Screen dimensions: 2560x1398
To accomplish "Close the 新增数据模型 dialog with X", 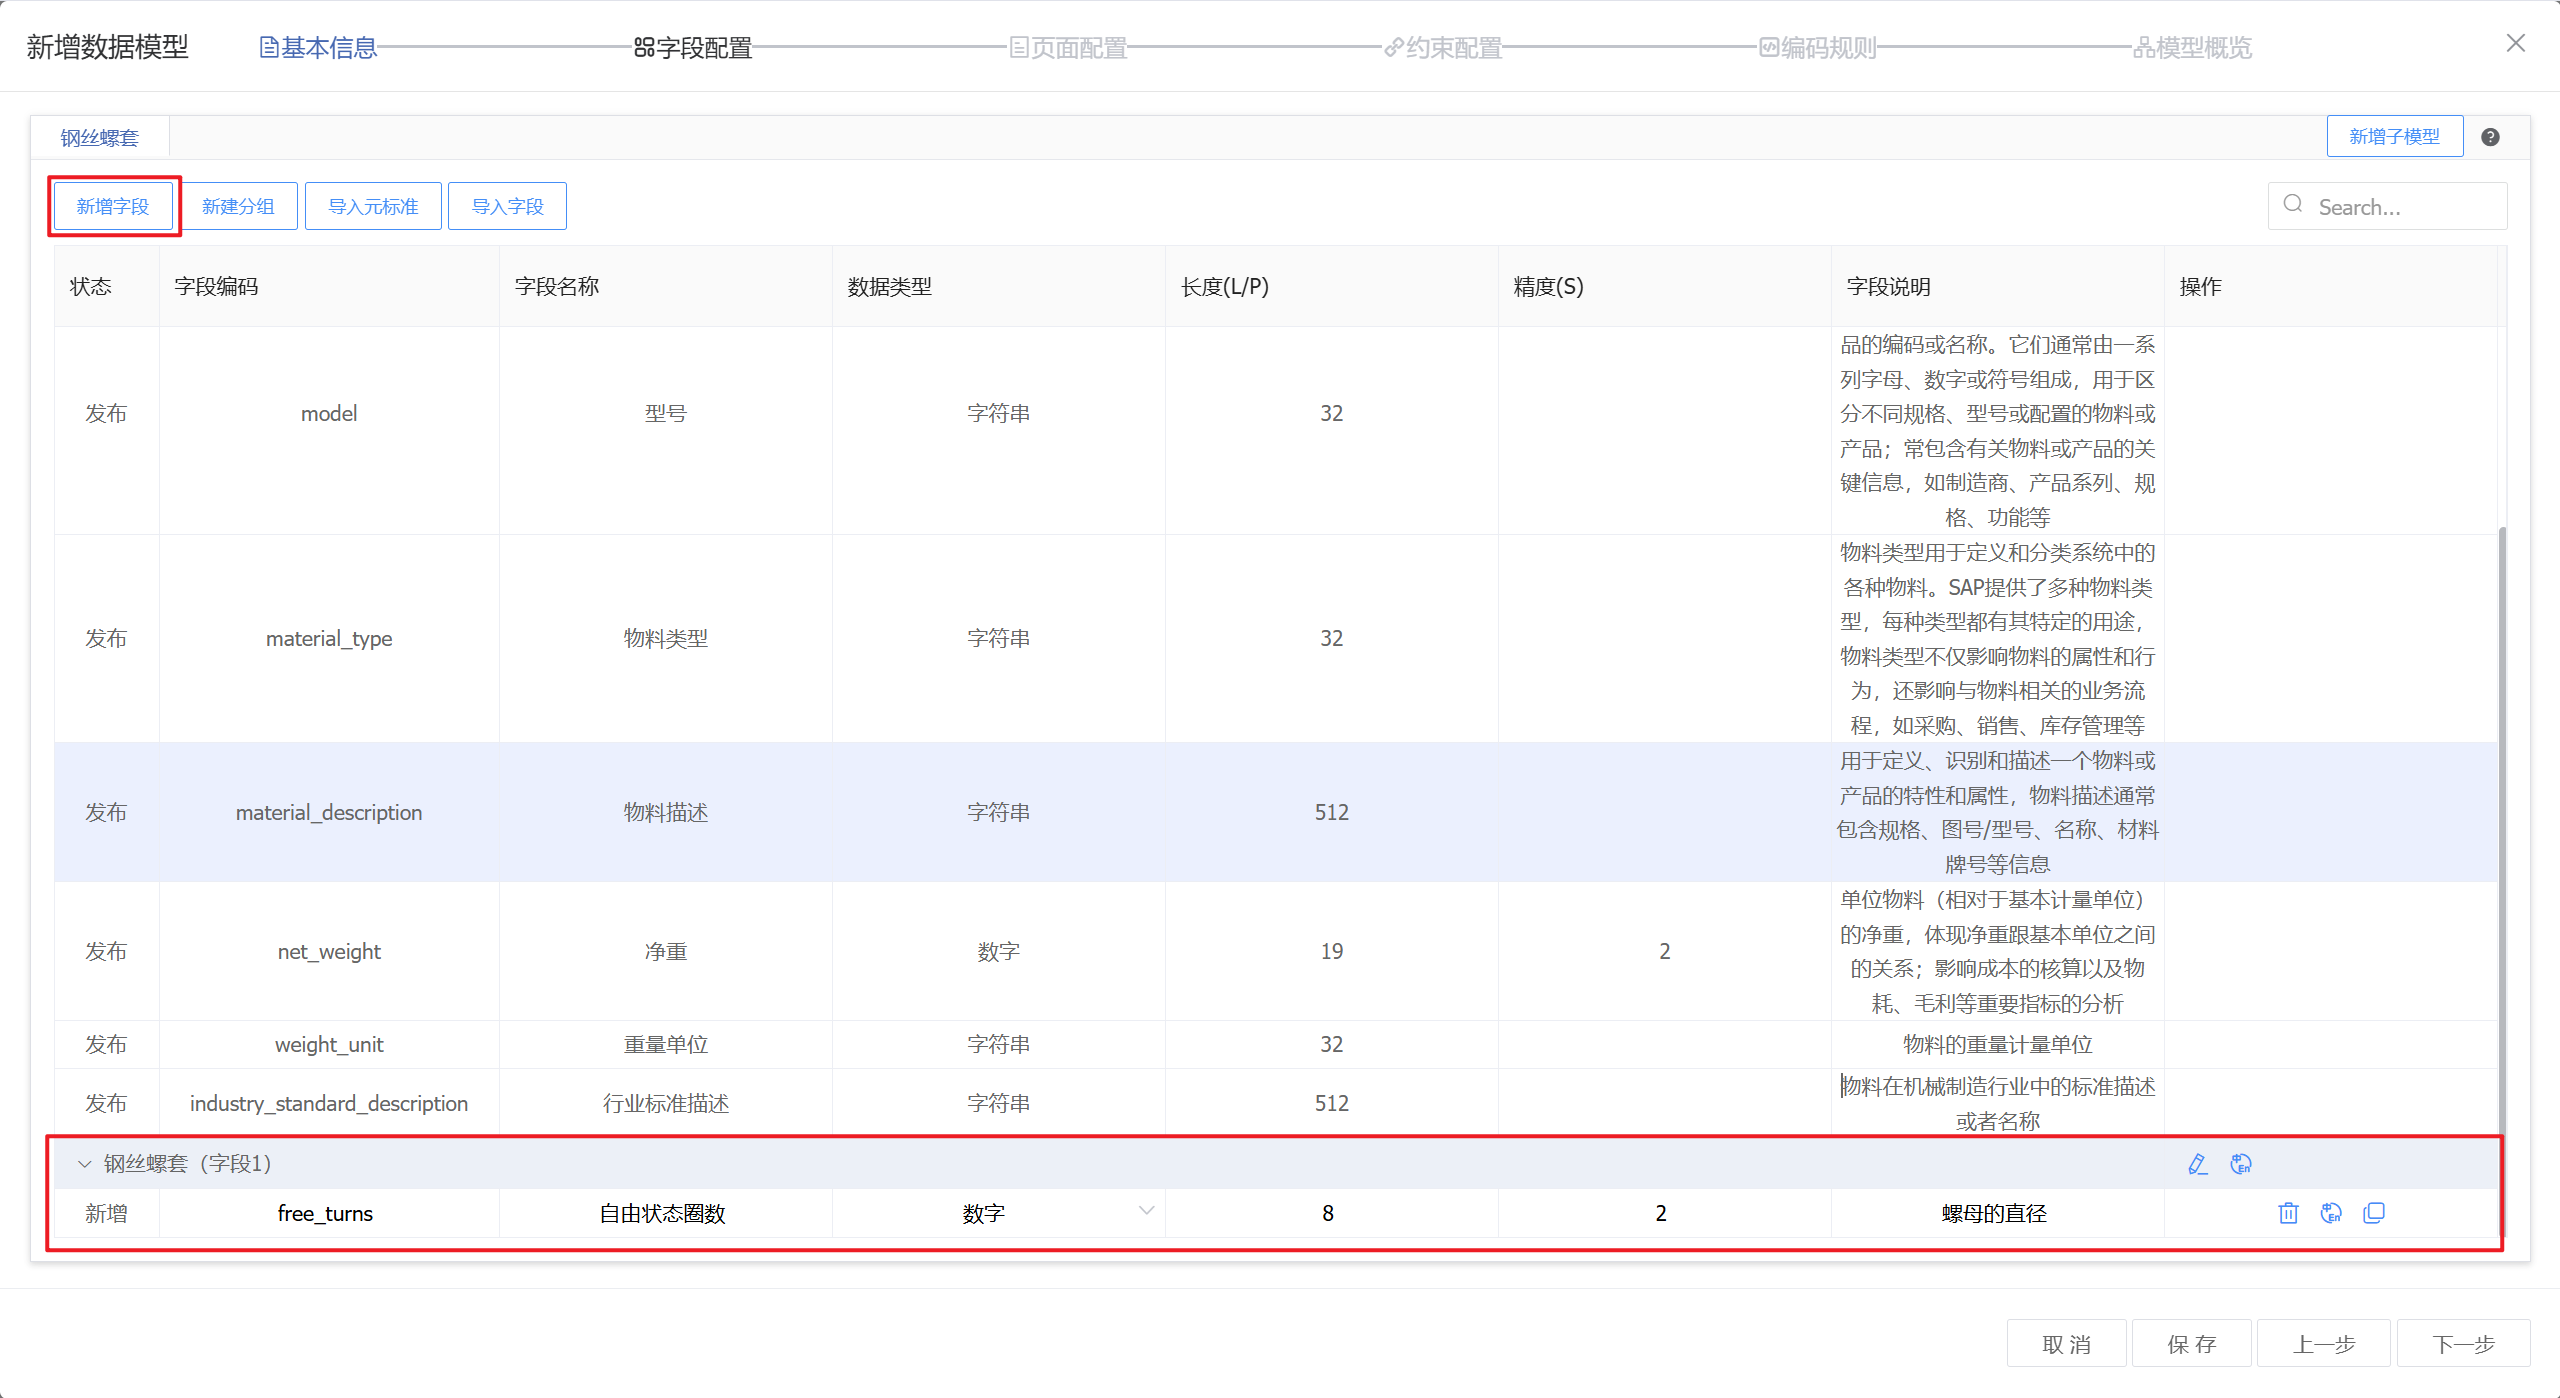I will tap(2516, 43).
